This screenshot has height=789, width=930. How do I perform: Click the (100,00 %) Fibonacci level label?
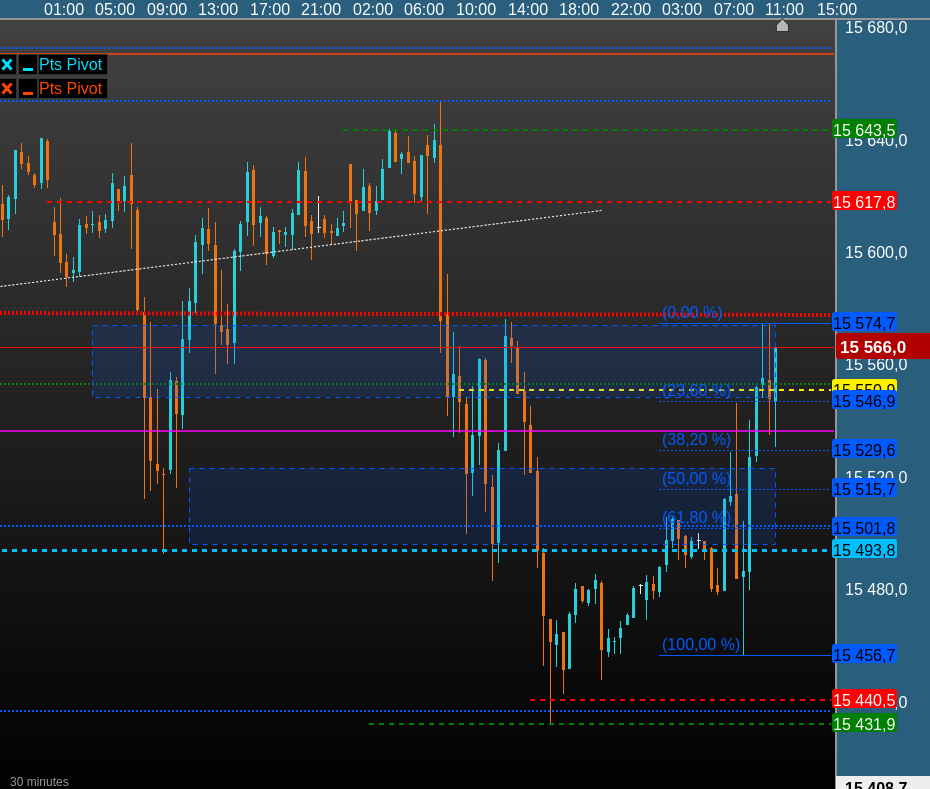(701, 644)
